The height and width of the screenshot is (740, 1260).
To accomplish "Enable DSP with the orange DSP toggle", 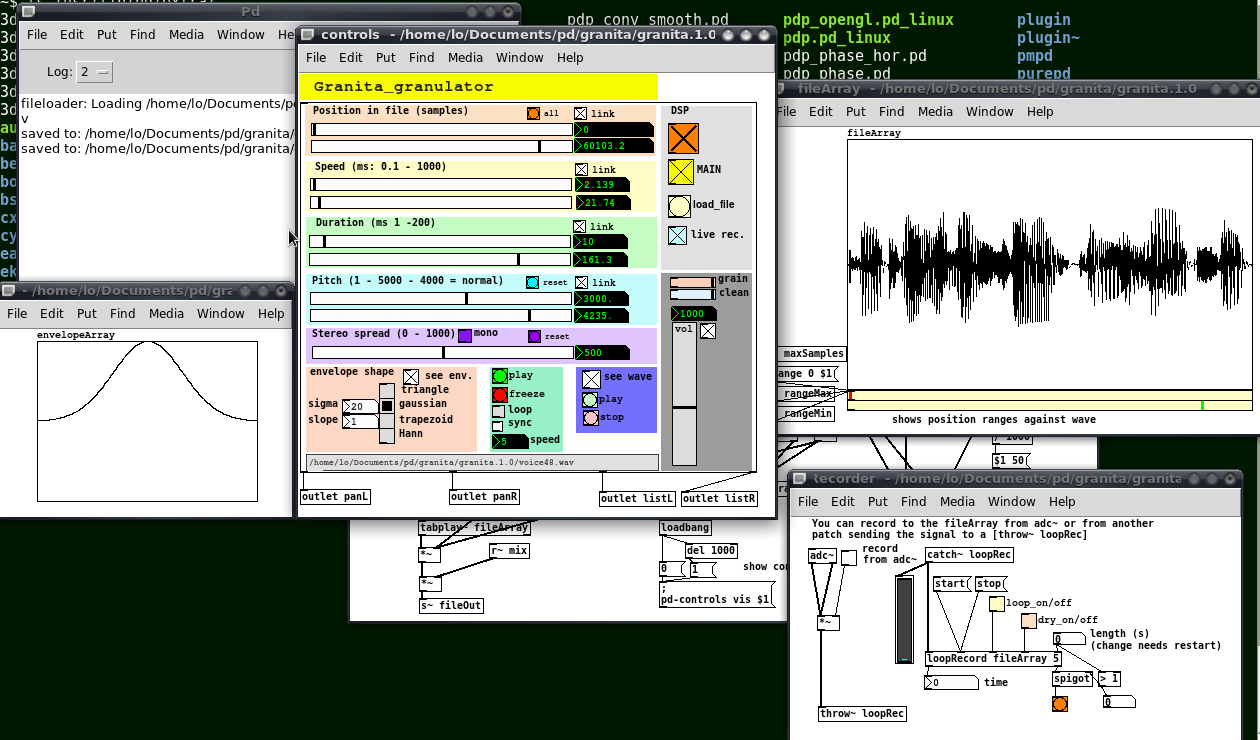I will point(684,138).
